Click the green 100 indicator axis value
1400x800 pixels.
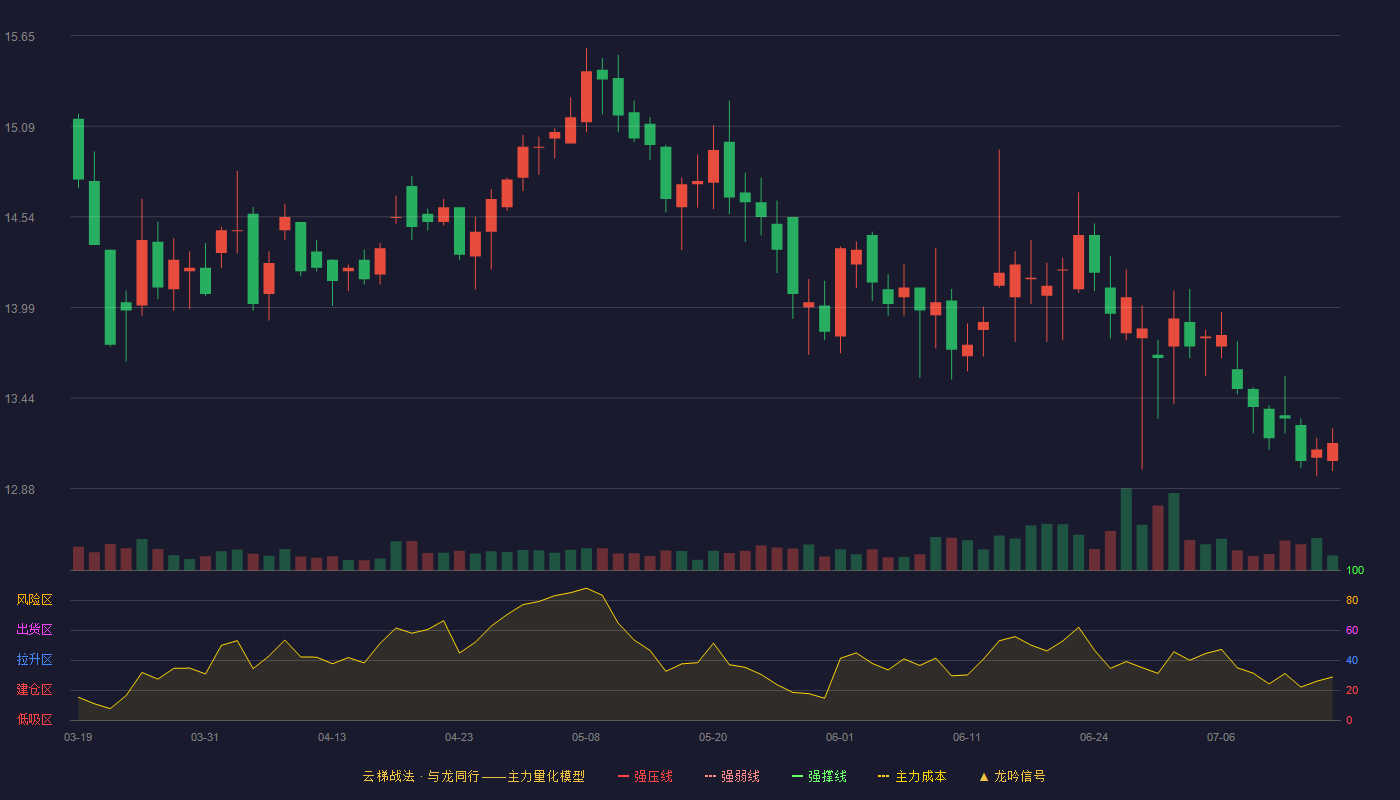[1355, 571]
